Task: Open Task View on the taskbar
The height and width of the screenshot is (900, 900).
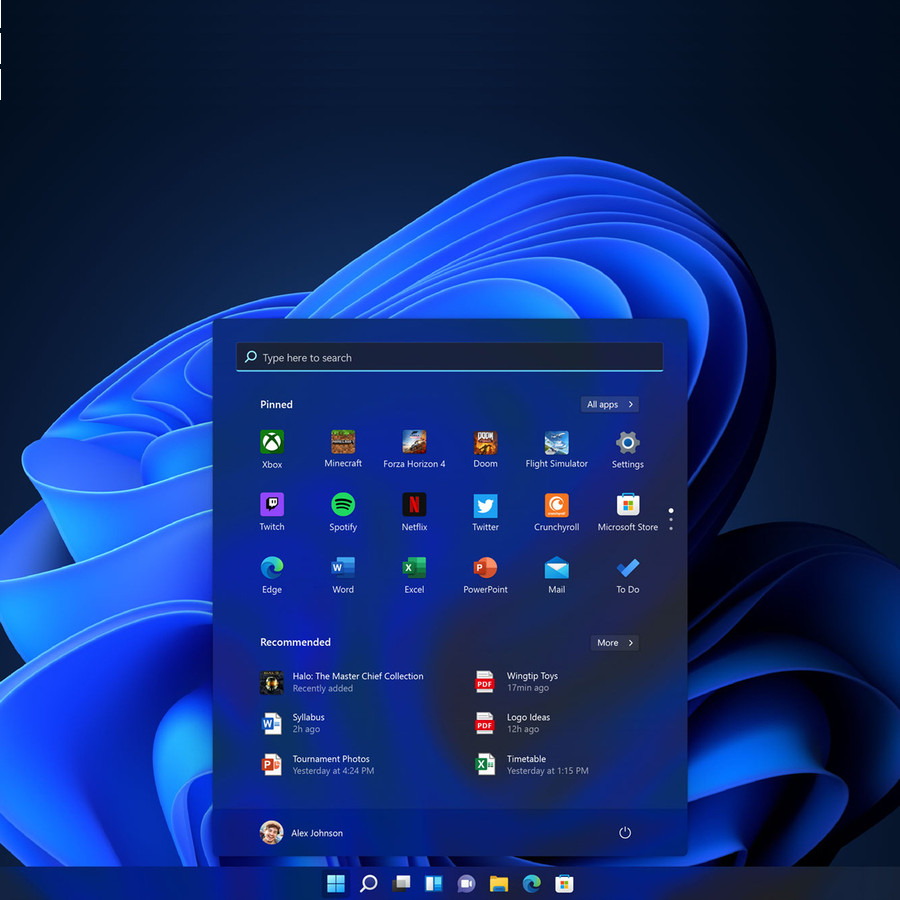Action: coord(401,883)
